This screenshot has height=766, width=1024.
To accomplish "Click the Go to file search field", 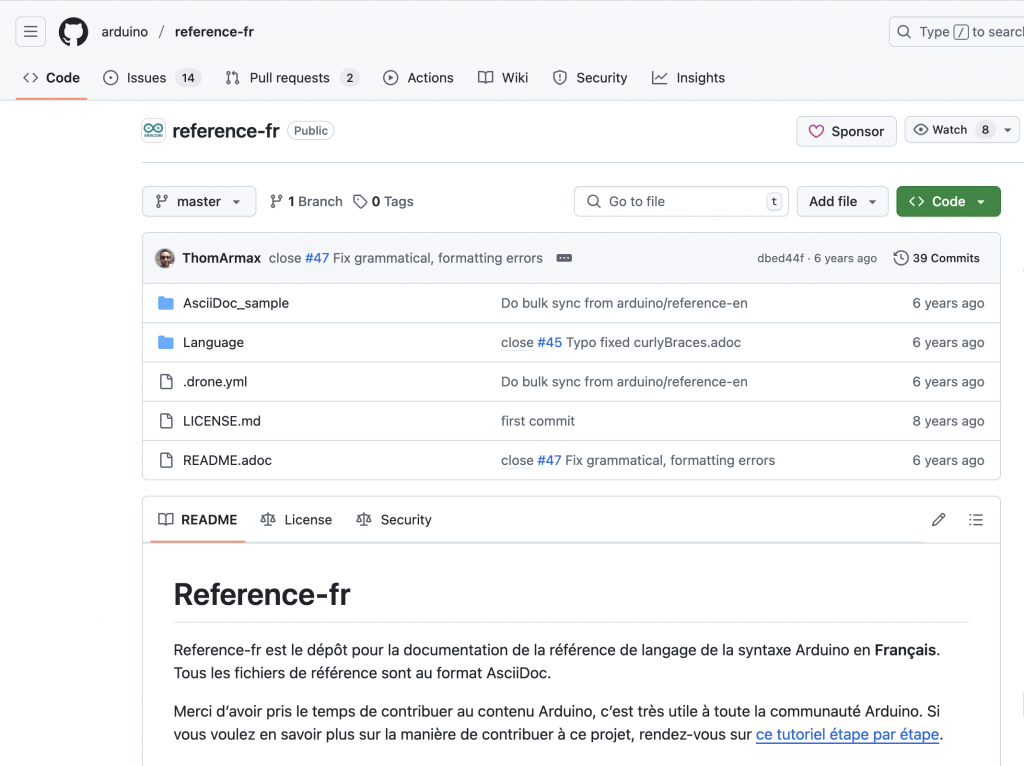I will click(681, 201).
